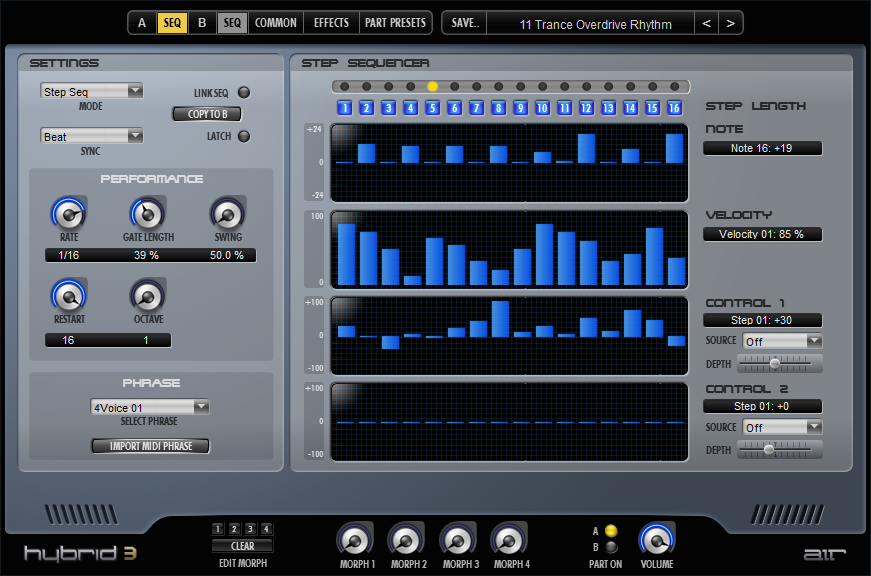
Task: Click Control 2 Depth slider handle
Action: click(x=769, y=449)
